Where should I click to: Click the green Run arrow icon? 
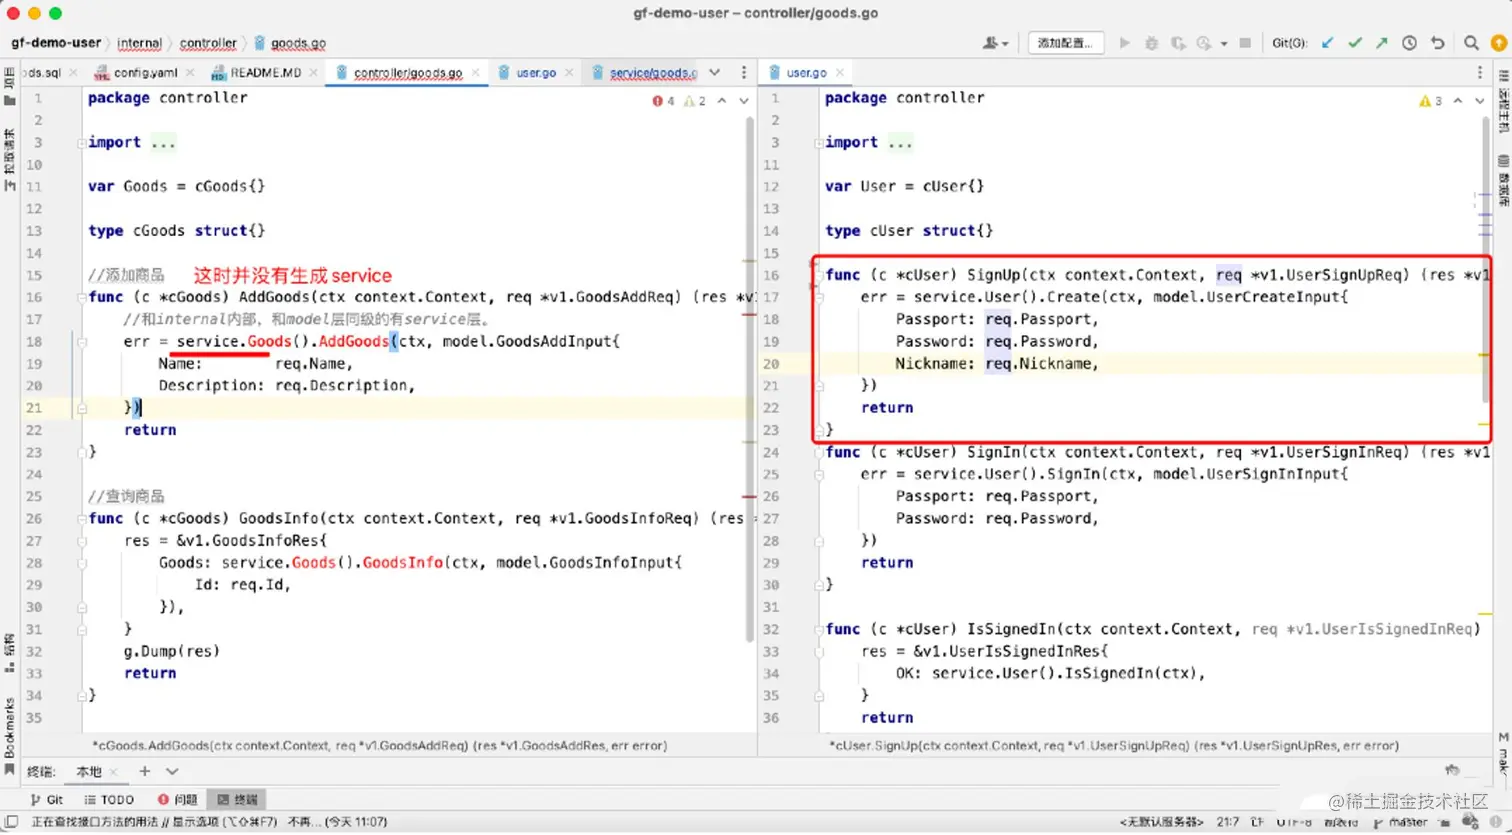coord(1125,43)
